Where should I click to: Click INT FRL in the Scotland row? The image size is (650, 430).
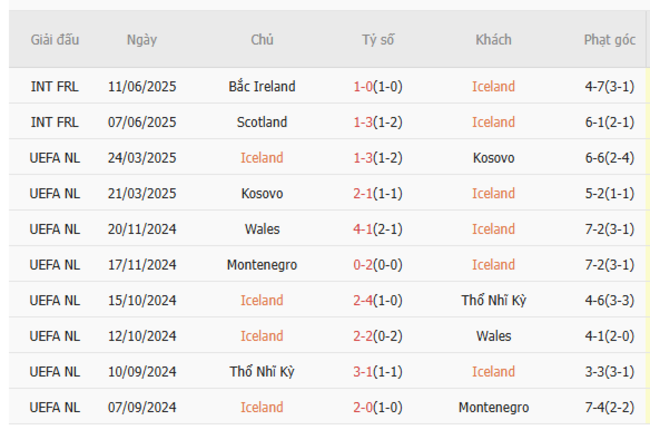coord(55,122)
